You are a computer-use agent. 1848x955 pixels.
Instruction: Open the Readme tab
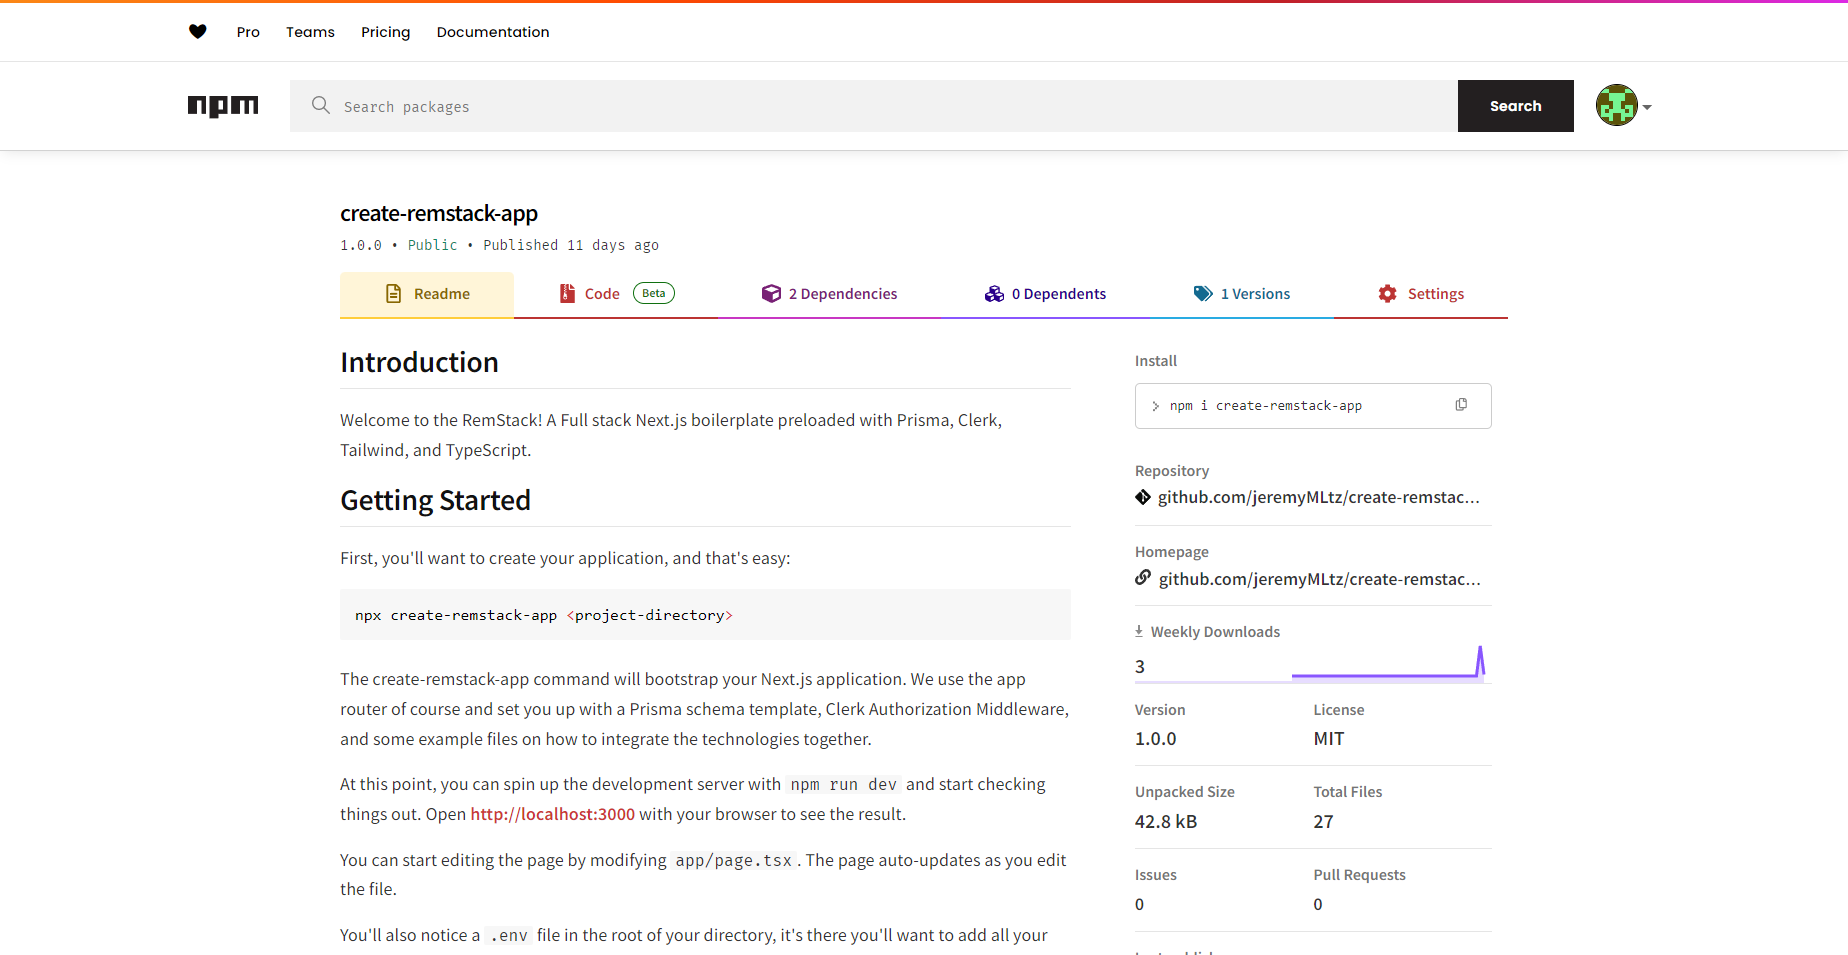[x=427, y=294]
